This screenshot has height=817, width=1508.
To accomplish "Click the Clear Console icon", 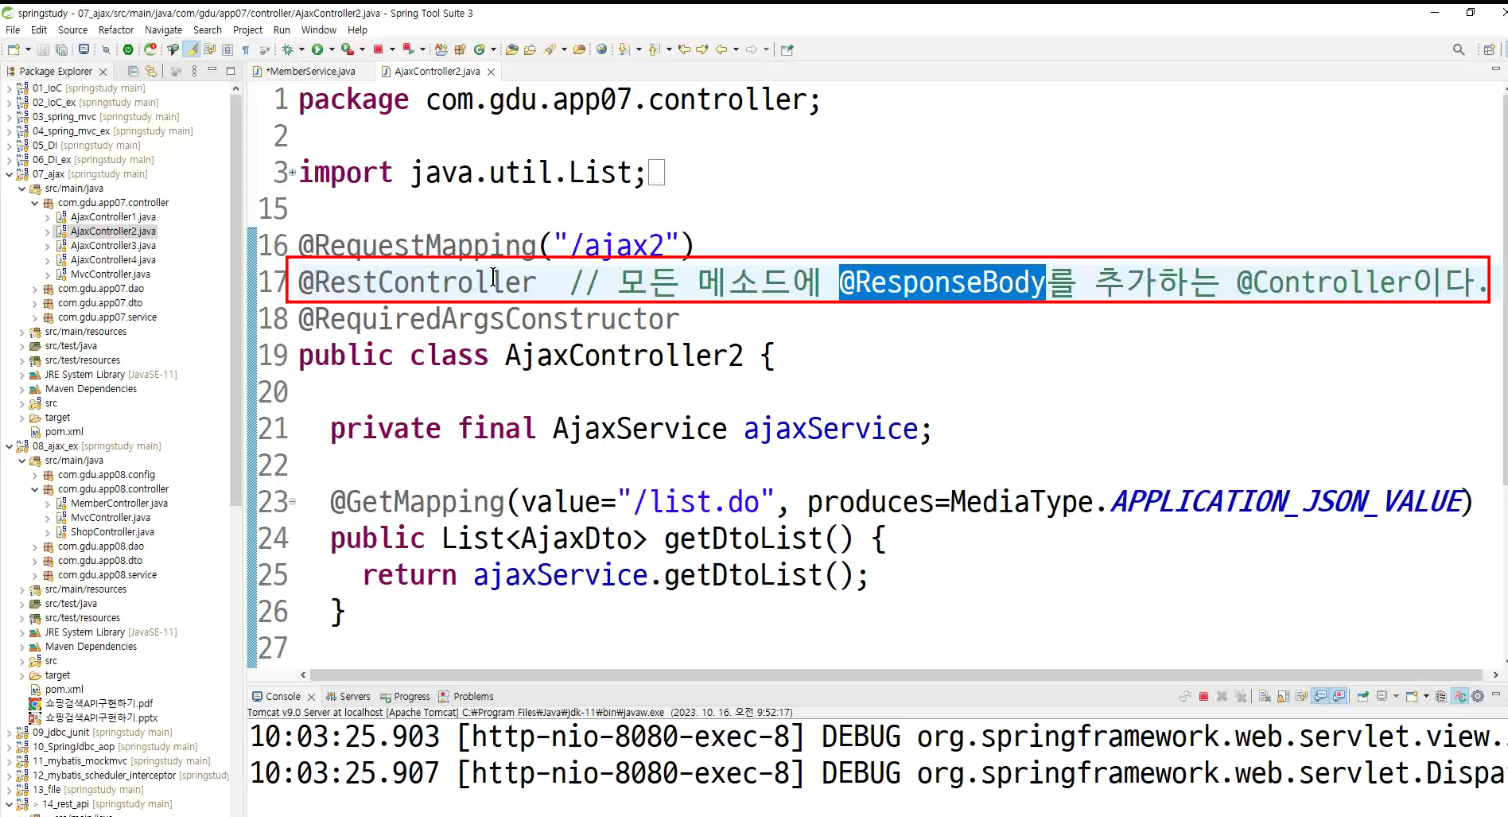I will coord(1264,696).
